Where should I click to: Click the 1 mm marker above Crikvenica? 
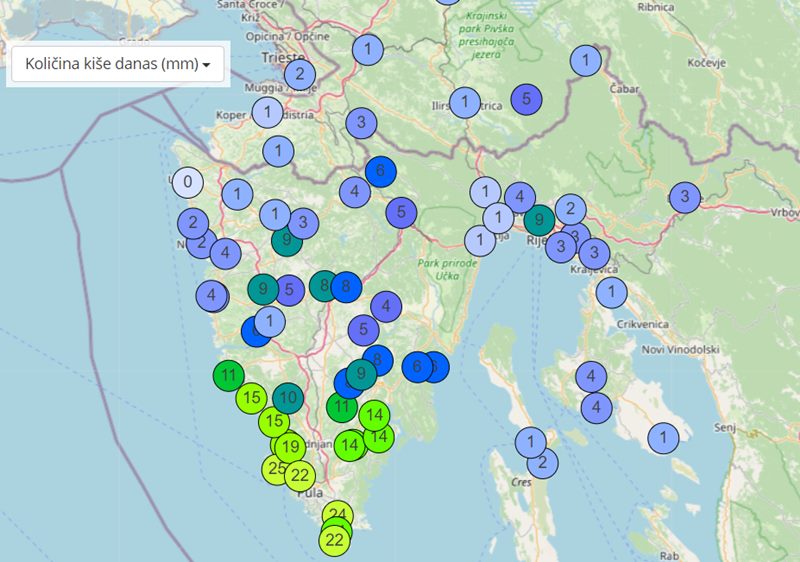[x=611, y=293]
